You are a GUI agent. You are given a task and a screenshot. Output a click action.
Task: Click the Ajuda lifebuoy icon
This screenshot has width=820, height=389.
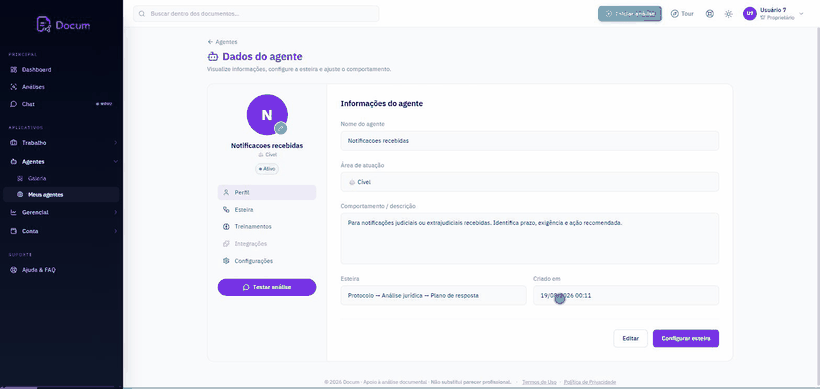[14, 270]
